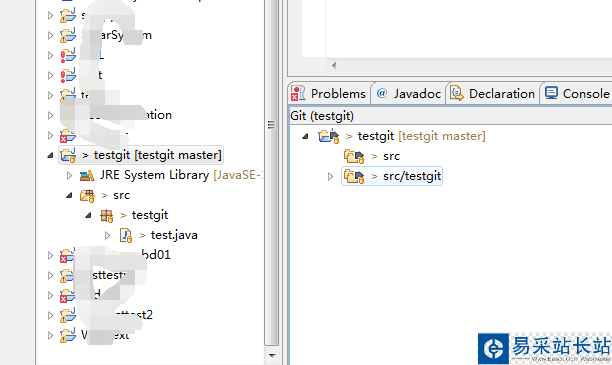612x365 pixels.
Task: Collapse the testgit package node
Action: [x=88, y=215]
